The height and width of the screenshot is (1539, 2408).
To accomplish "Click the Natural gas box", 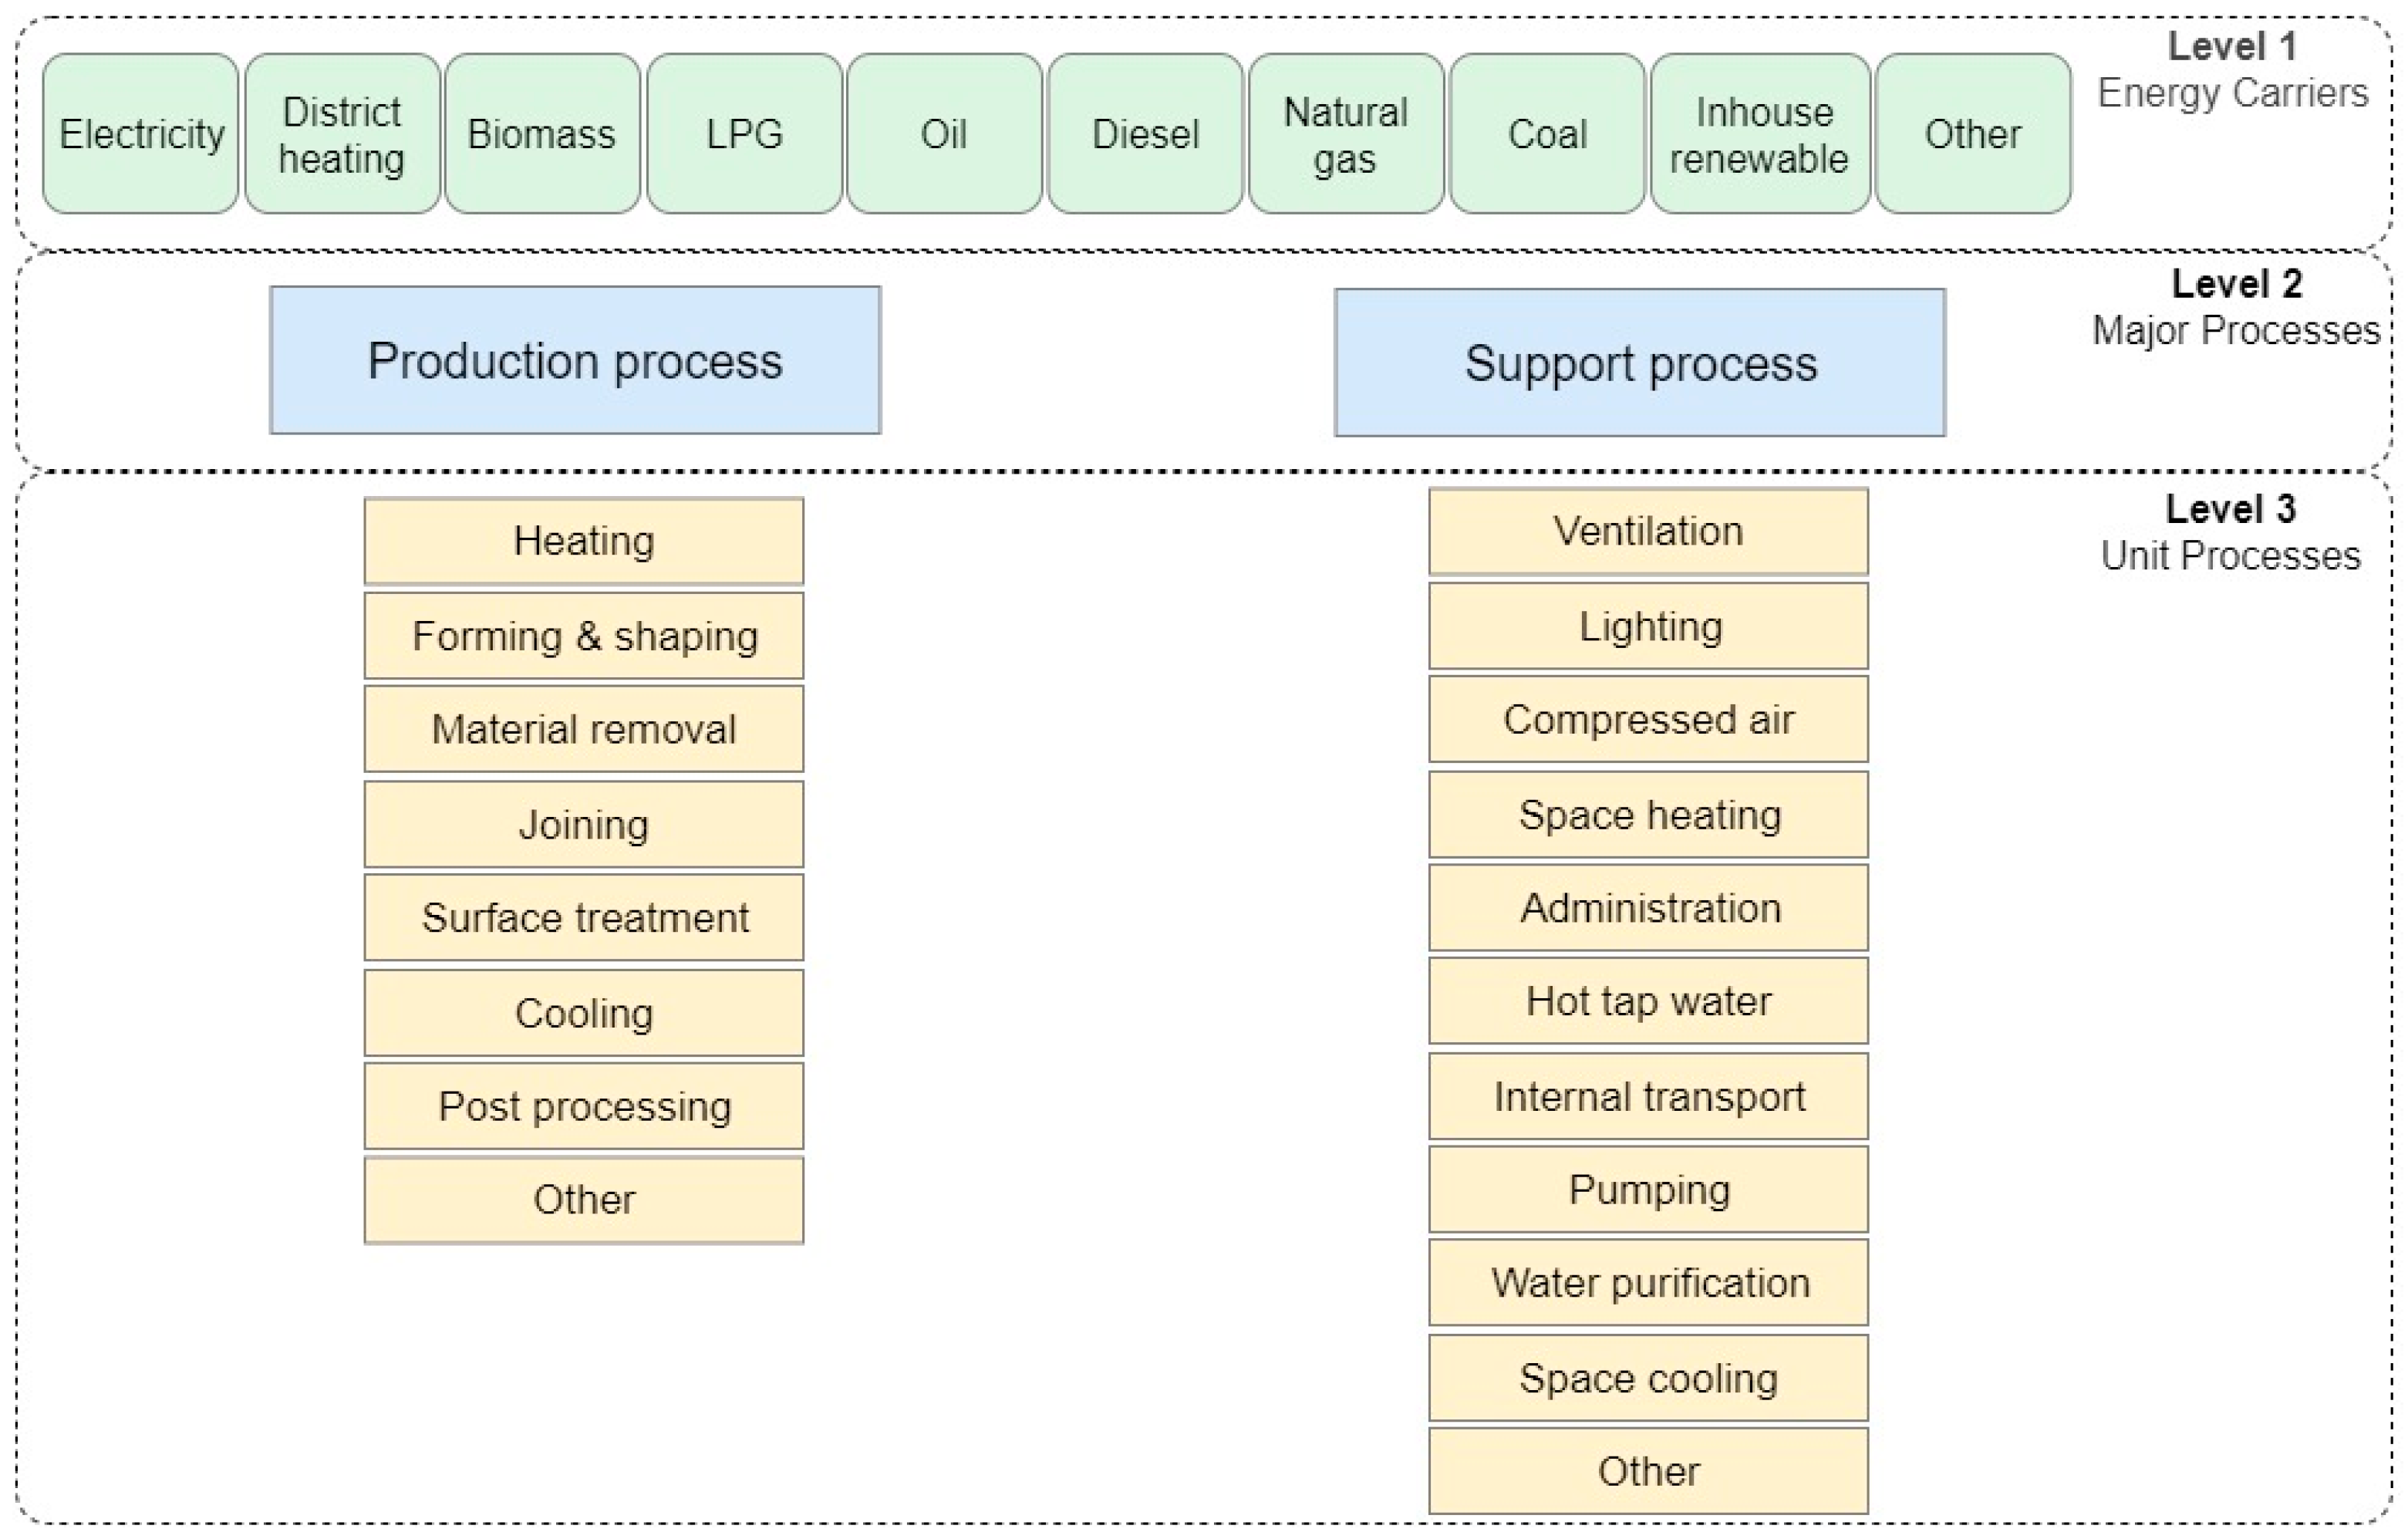I will (x=1346, y=134).
